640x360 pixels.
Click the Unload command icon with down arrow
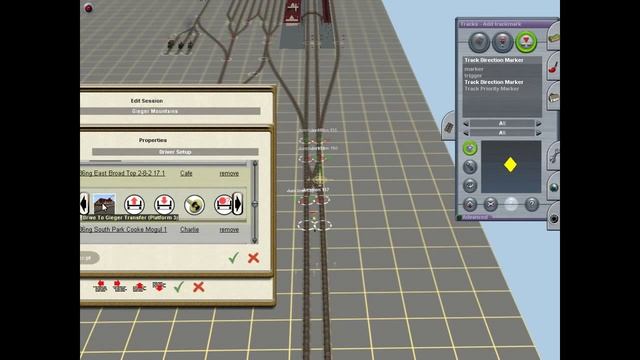point(164,204)
